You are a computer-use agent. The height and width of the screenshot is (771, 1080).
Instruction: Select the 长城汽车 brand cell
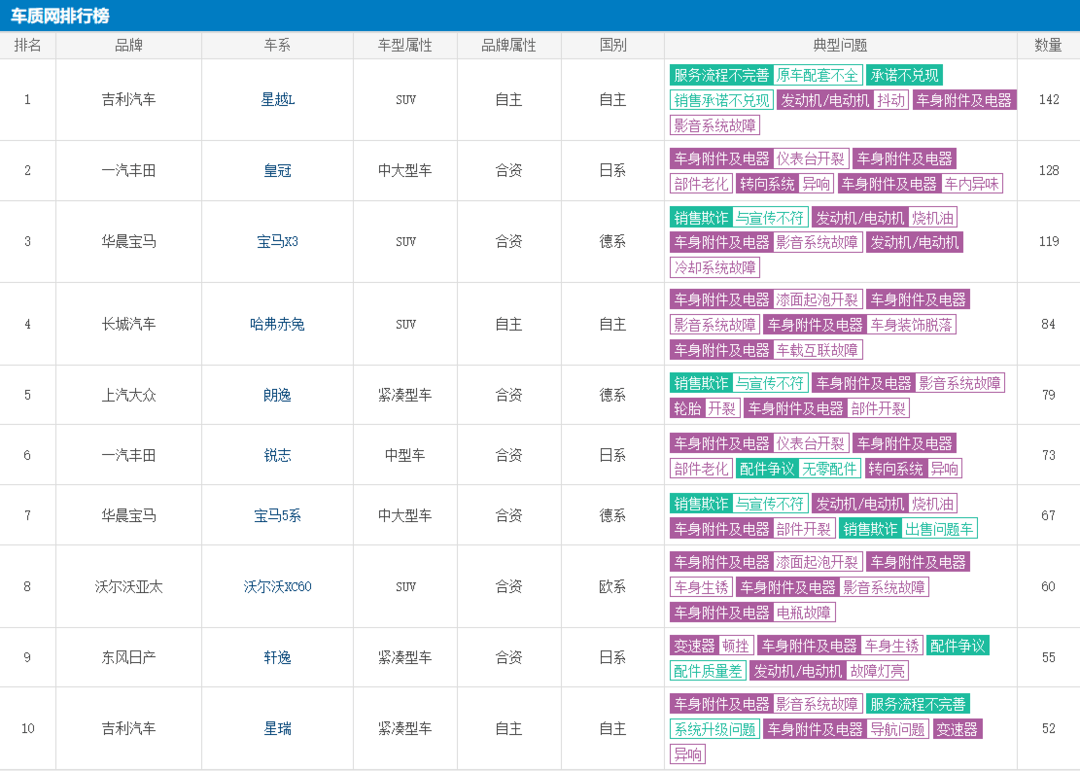click(129, 324)
